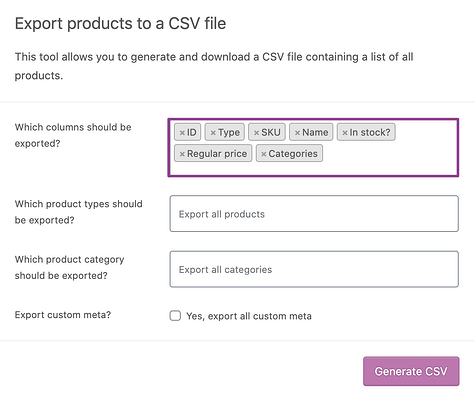Remove the SKU column tag
The width and height of the screenshot is (474, 400).
click(x=256, y=133)
